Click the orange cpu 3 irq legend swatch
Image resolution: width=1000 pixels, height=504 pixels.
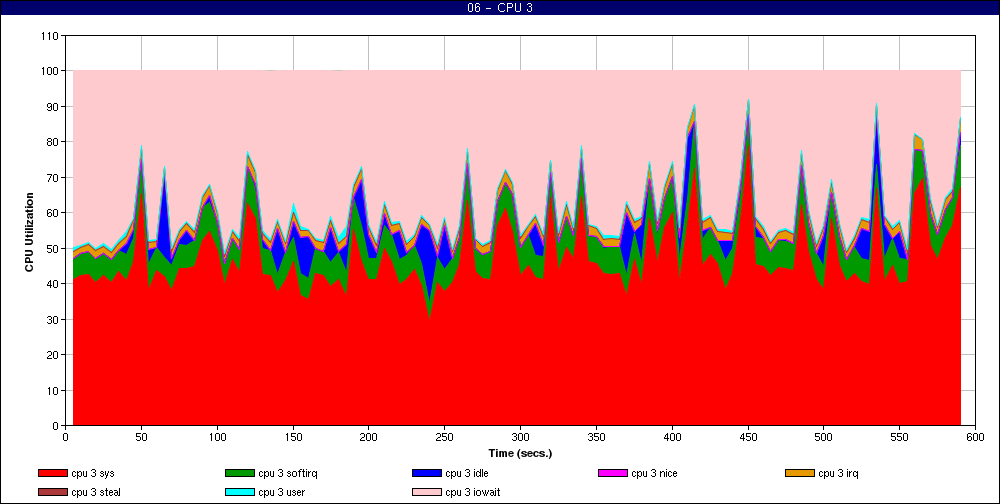799,473
